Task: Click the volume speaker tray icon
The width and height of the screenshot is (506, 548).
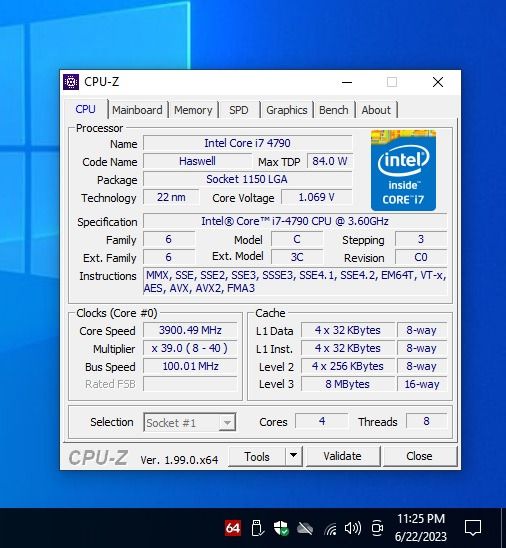Action: point(353,528)
